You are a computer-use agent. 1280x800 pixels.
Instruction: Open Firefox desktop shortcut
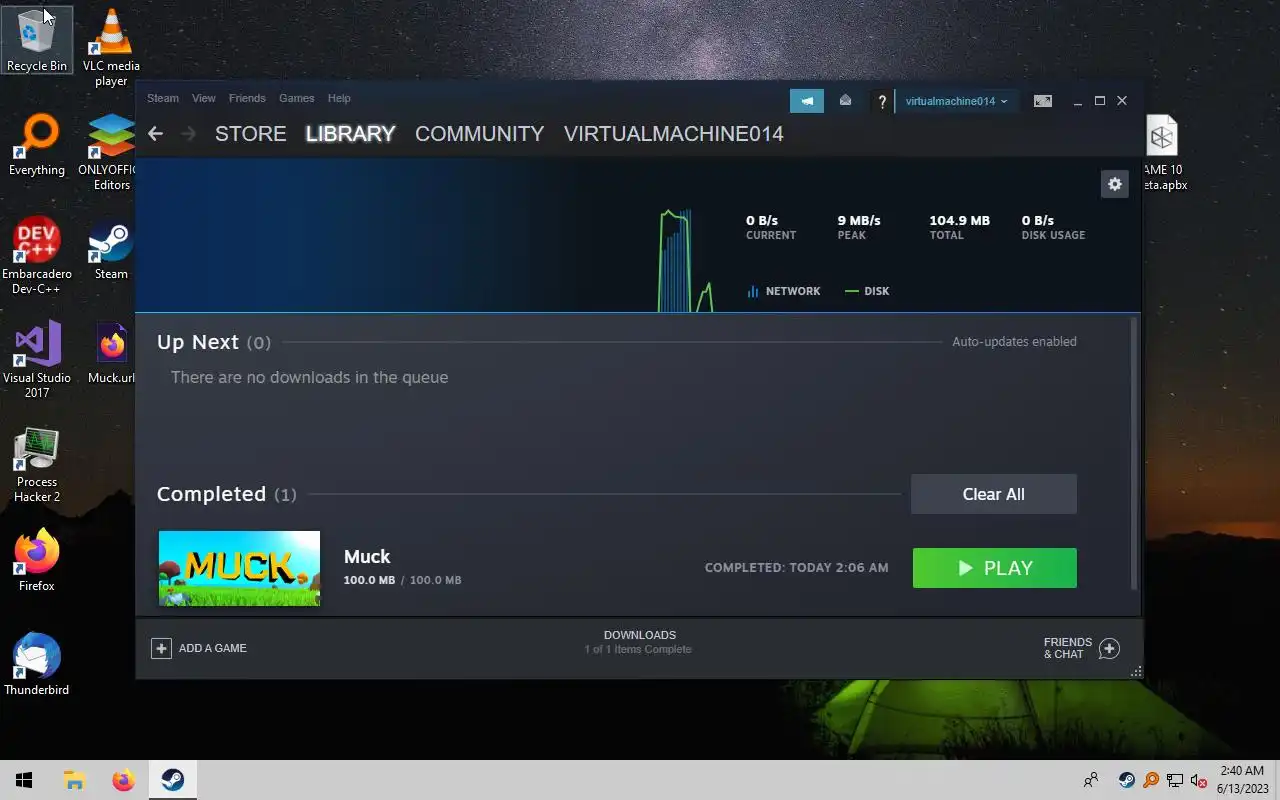tap(37, 561)
